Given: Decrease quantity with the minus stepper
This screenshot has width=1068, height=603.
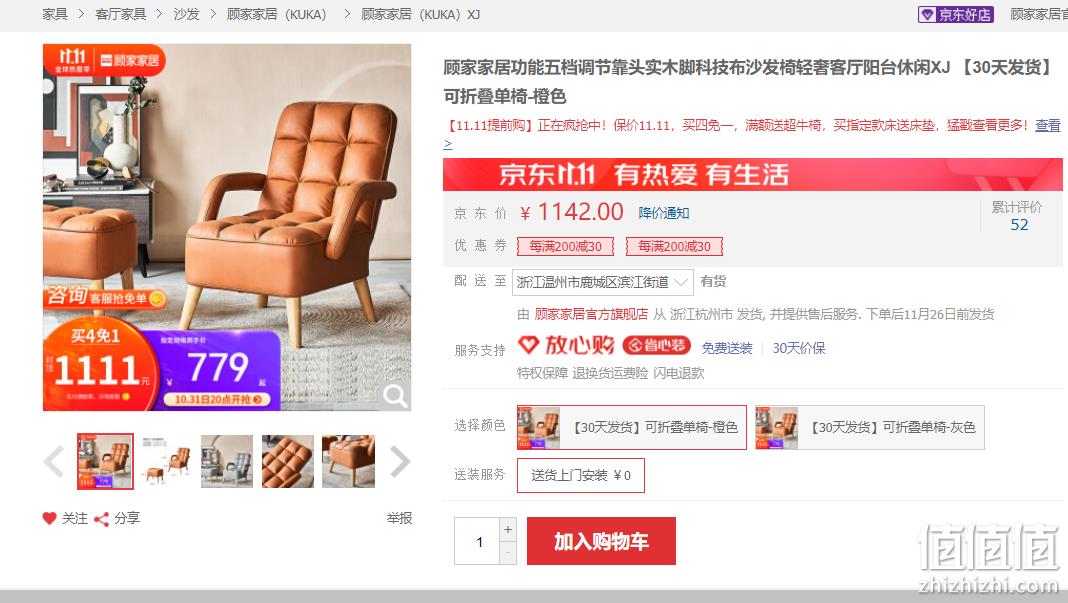Looking at the screenshot, I should pyautogui.click(x=507, y=553).
